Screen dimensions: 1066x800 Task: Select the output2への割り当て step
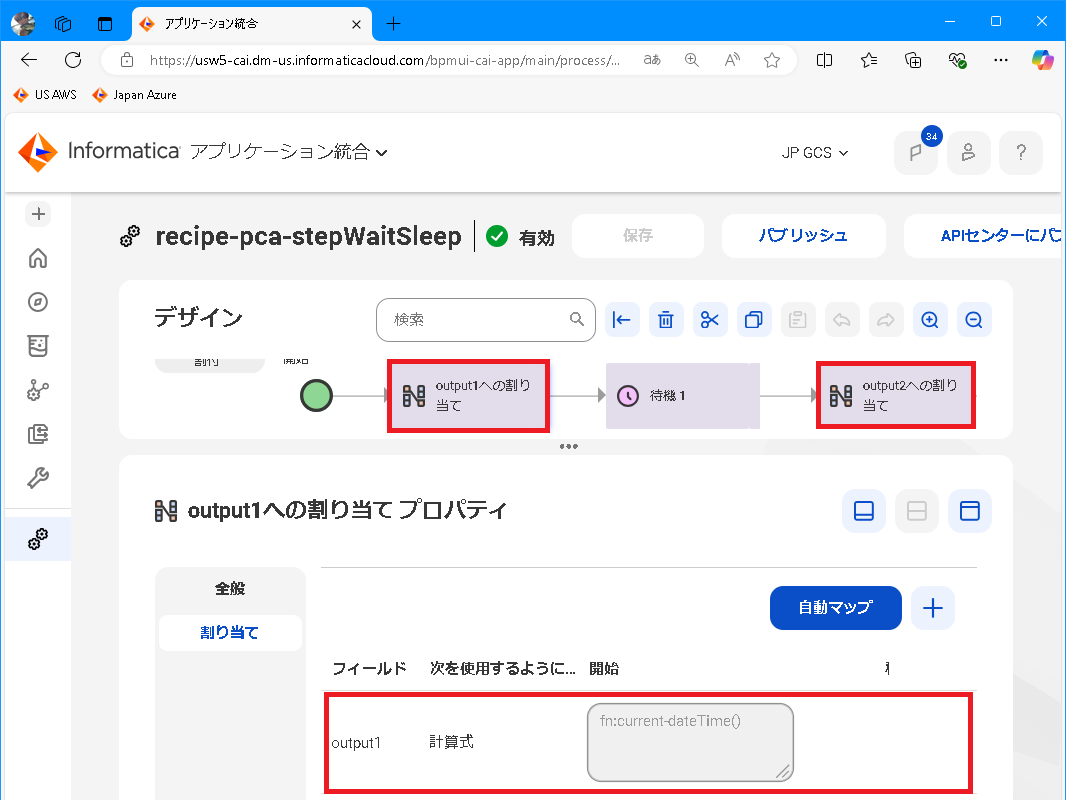pos(895,396)
